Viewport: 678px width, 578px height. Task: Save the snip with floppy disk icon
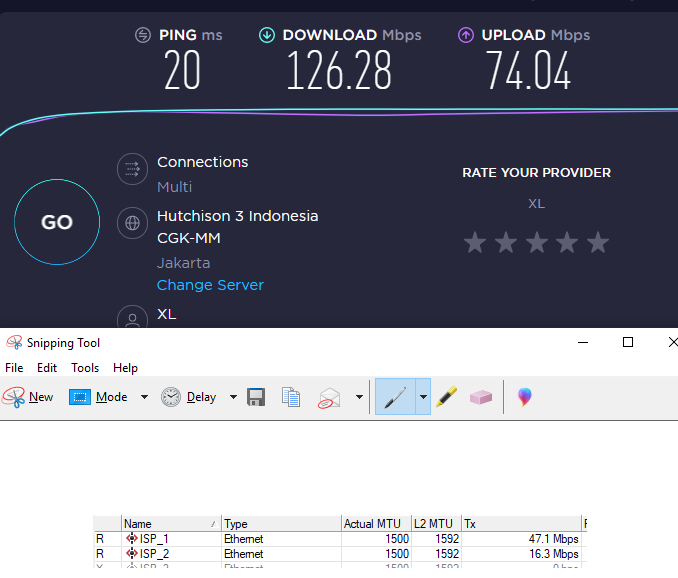point(256,397)
